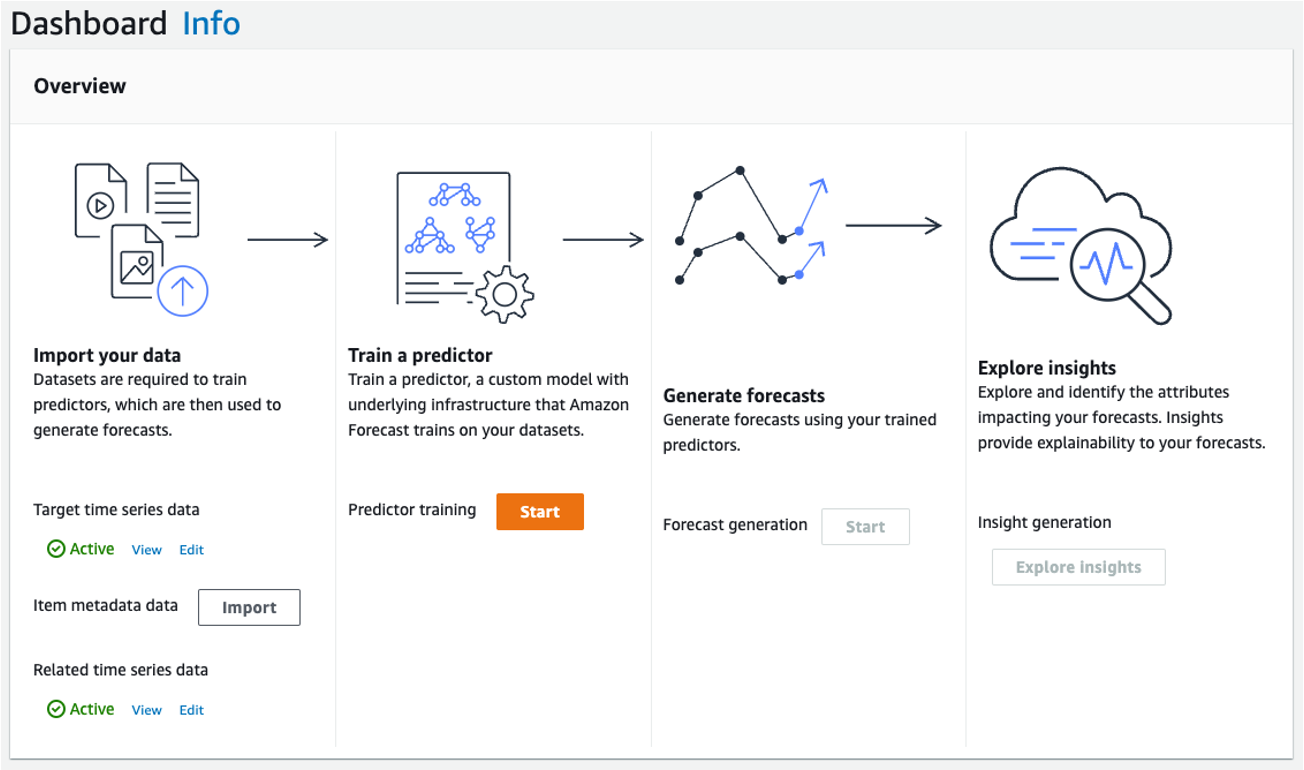Click arrow between forecasts and insights
The width and height of the screenshot is (1304, 770).
[894, 226]
